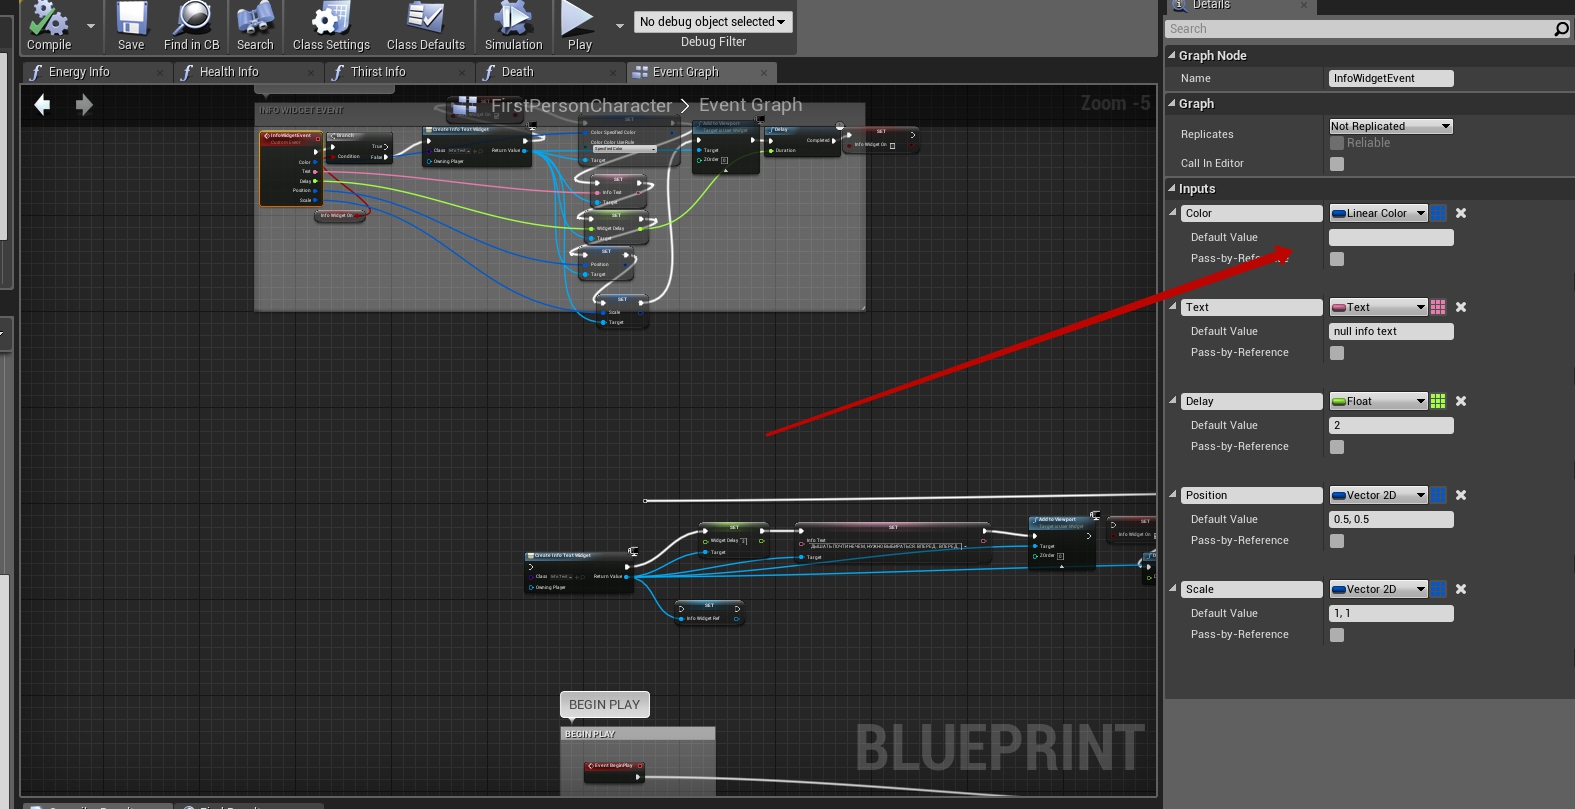Save the blueprint with Save icon

point(131,26)
